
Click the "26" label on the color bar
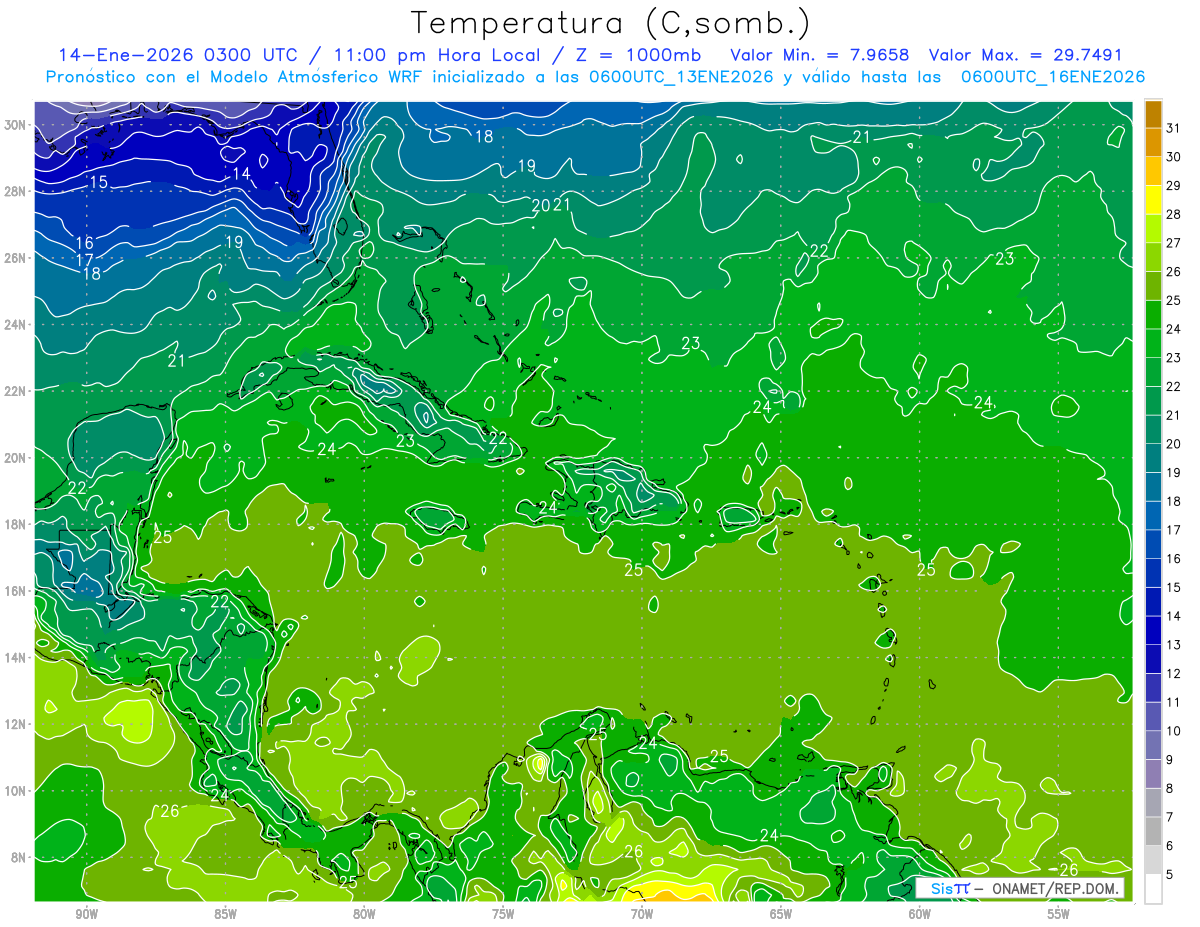pos(1174,271)
